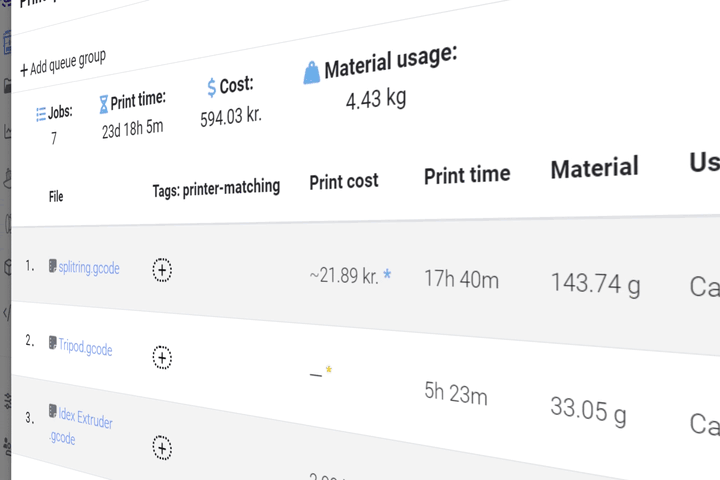Click the Material usage weight icon
This screenshot has height=480, width=720.
pos(311,73)
